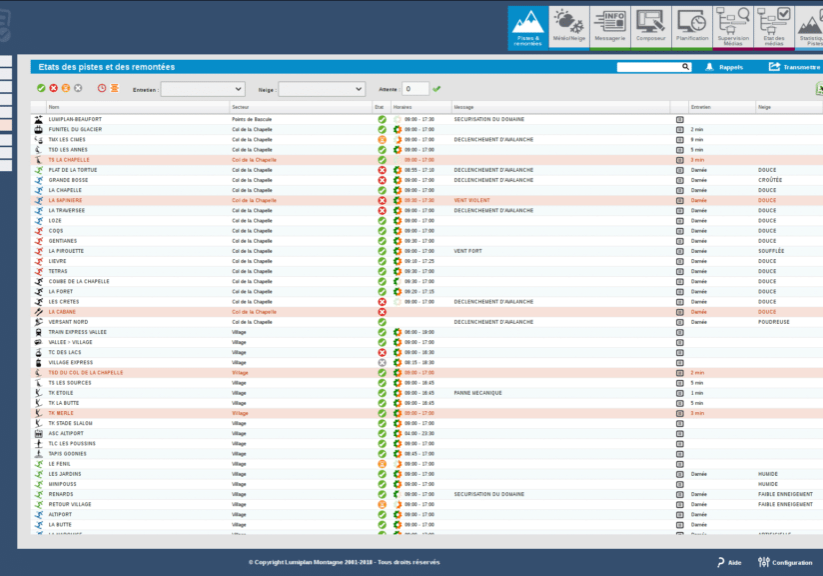This screenshot has height=576, width=823.
Task: Click the SOUFFLÉE snow value
Action: pyautogui.click(x=771, y=252)
